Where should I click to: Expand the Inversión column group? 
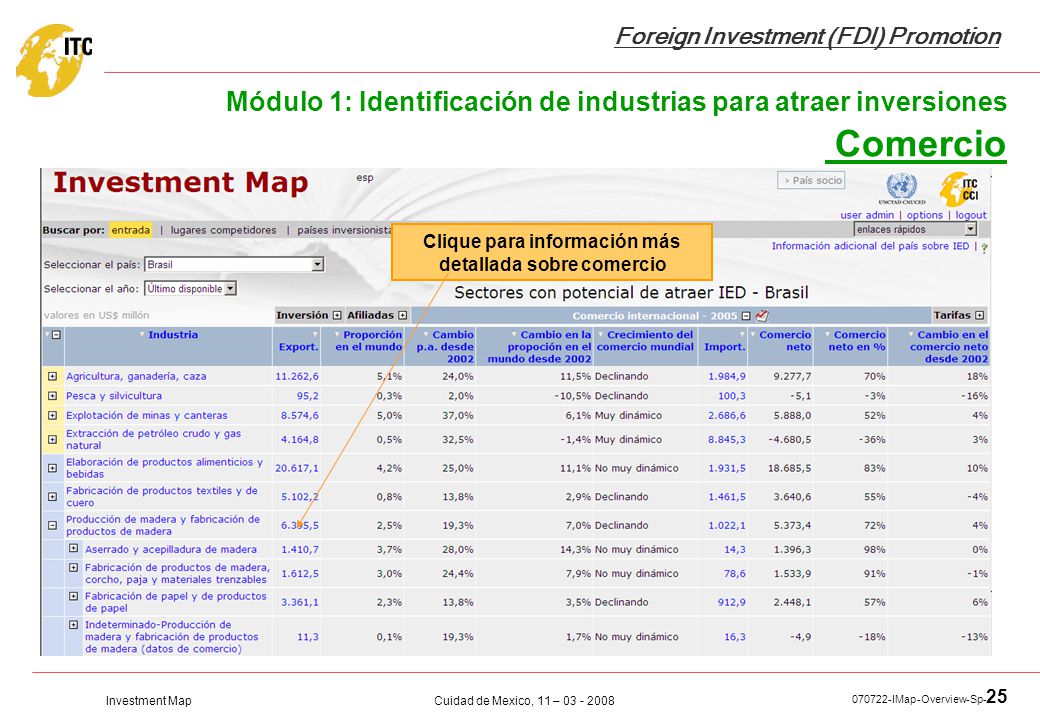pyautogui.click(x=337, y=316)
